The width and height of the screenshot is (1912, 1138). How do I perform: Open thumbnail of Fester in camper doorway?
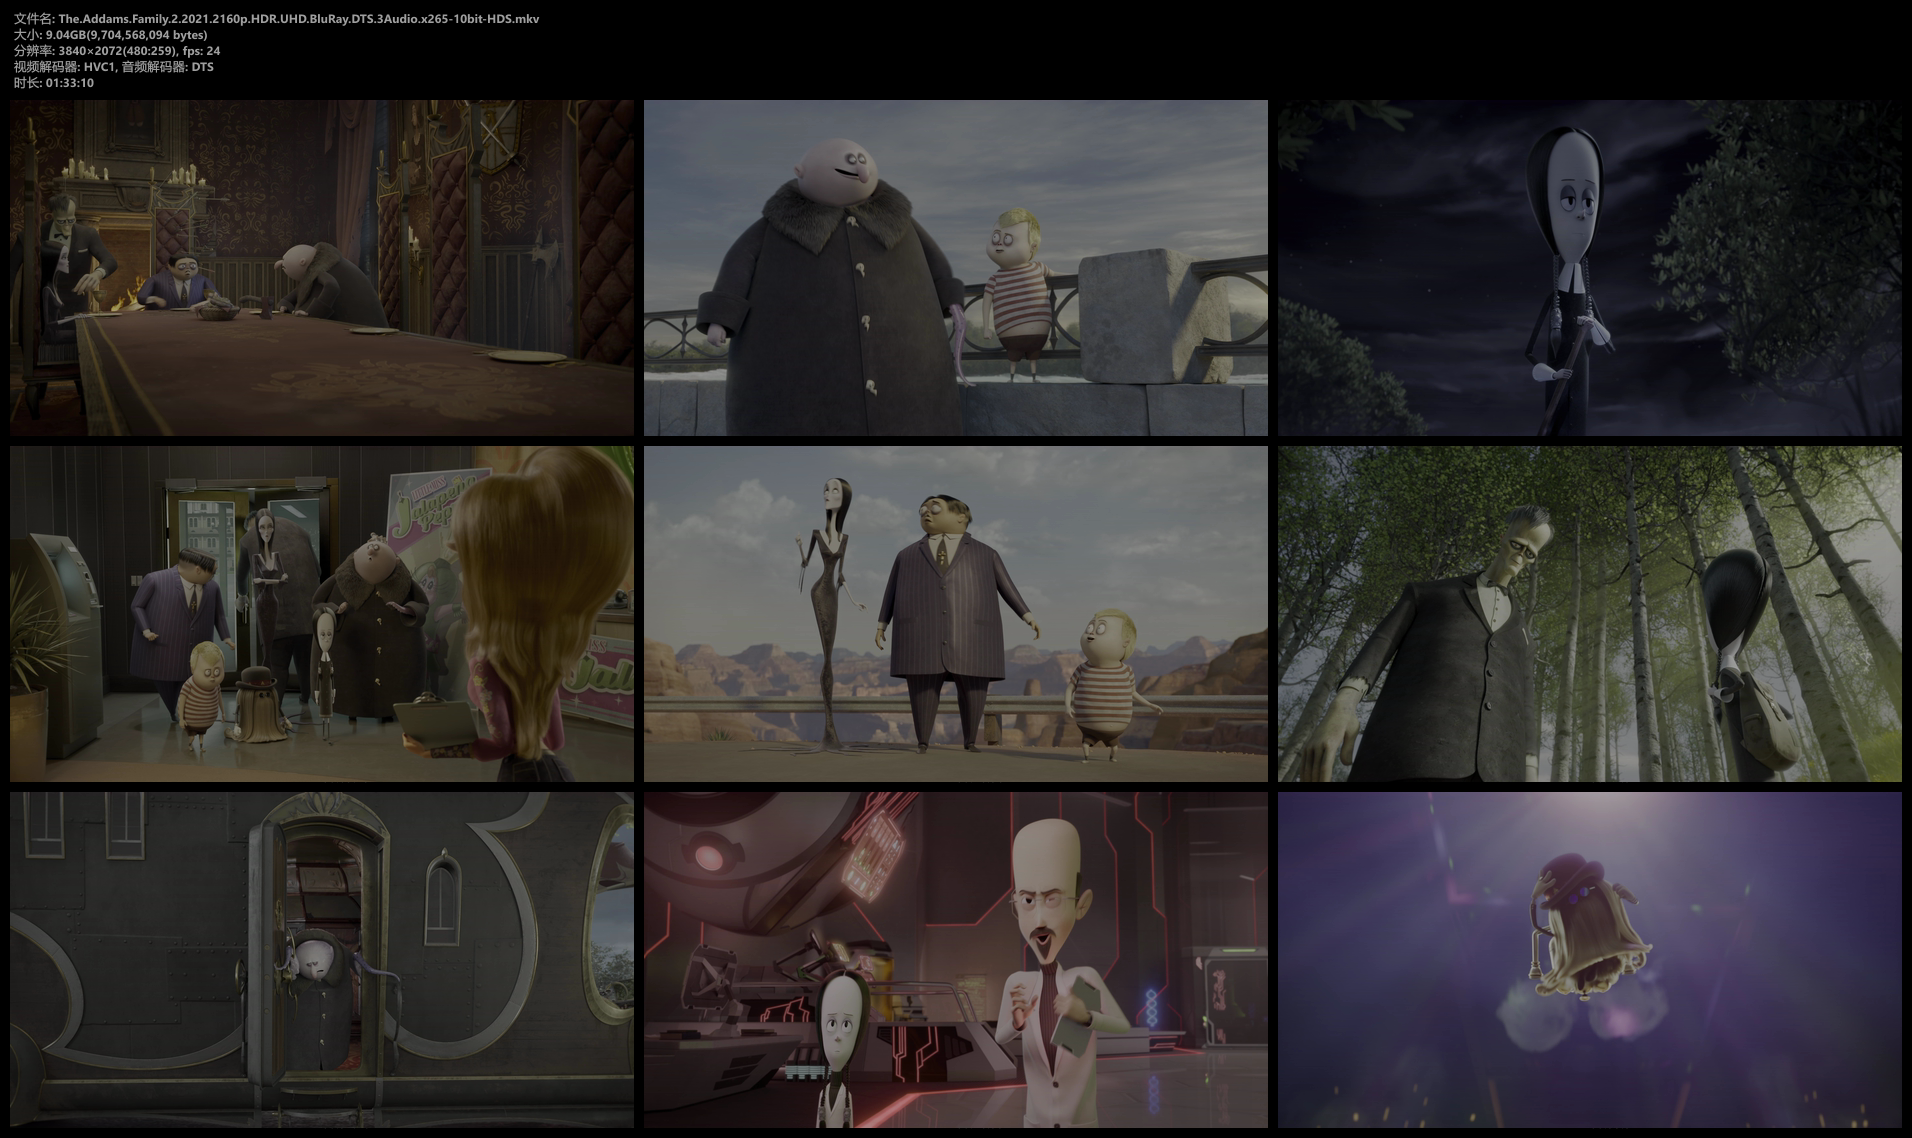pyautogui.click(x=322, y=960)
